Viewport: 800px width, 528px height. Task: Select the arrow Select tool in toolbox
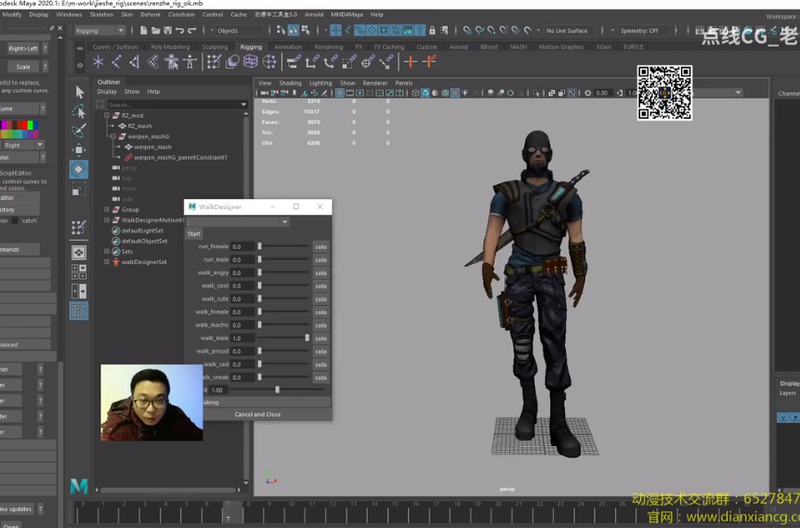pyautogui.click(x=79, y=92)
